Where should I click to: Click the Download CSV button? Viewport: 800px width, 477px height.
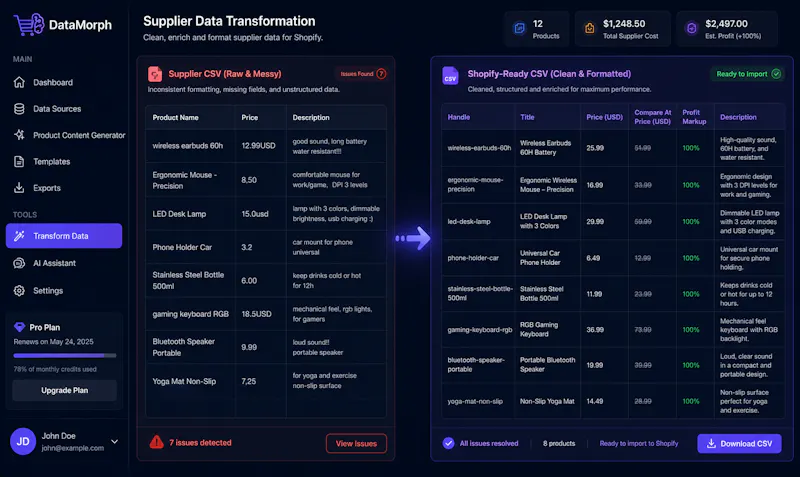[739, 443]
